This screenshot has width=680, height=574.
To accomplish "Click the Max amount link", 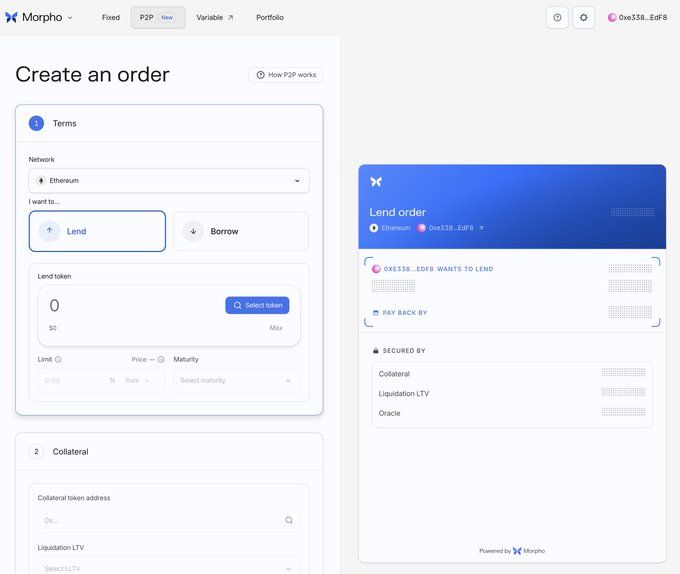I will [276, 328].
